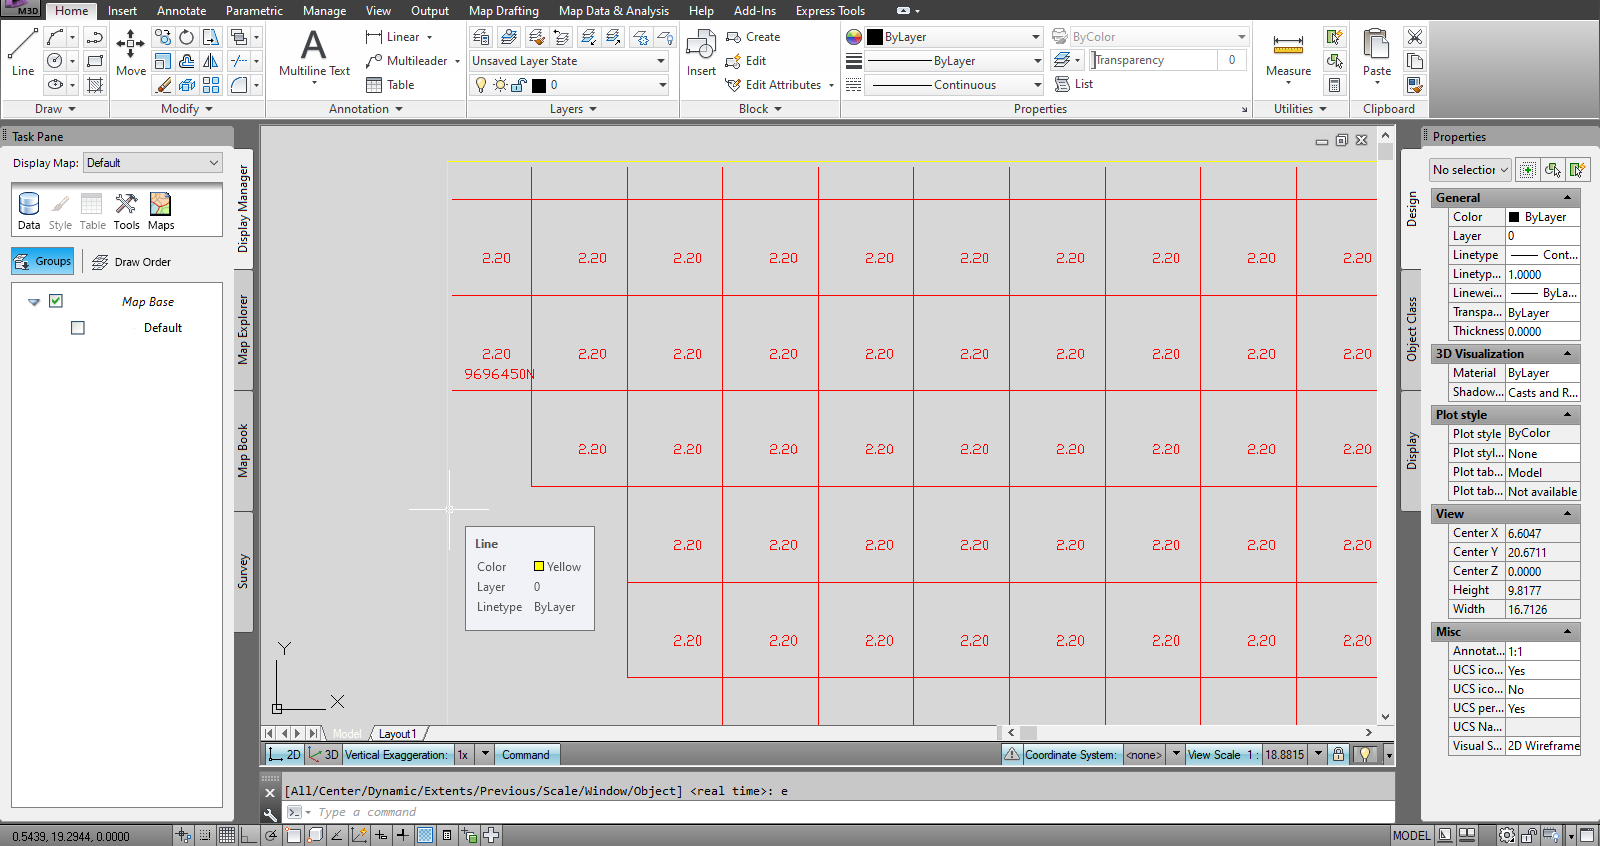The height and width of the screenshot is (846, 1600).
Task: Select the Line drawing tool
Action: [x=22, y=52]
